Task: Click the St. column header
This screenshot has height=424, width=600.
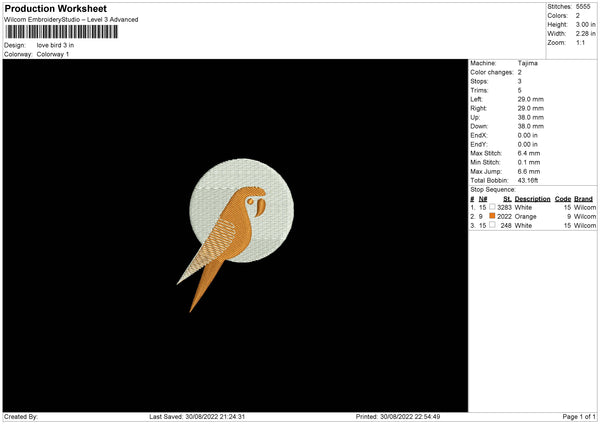Action: (x=508, y=198)
